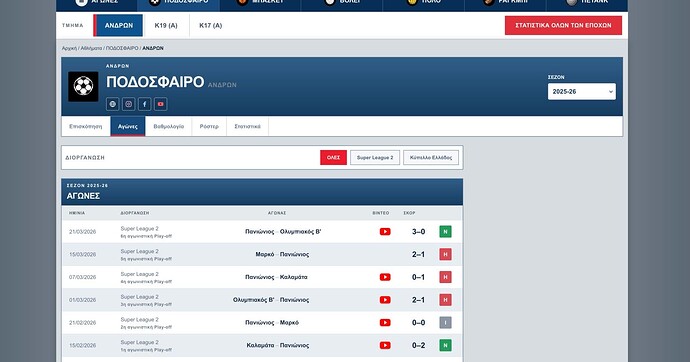Play video for Πανιώνιος – Καλαμάτα match

pos(385,277)
